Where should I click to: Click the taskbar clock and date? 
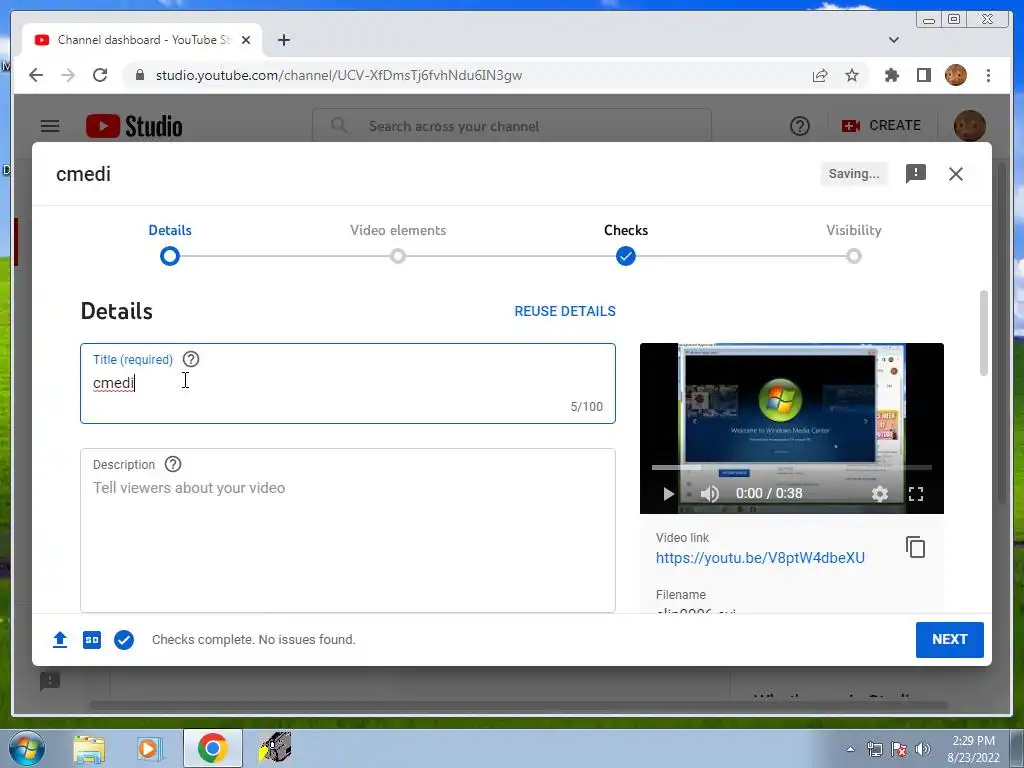(x=973, y=749)
